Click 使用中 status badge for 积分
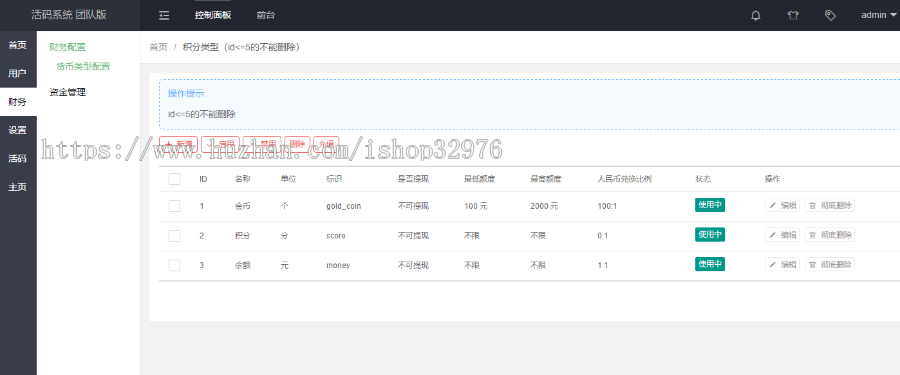Screen dimensions: 900x375 click(709, 234)
